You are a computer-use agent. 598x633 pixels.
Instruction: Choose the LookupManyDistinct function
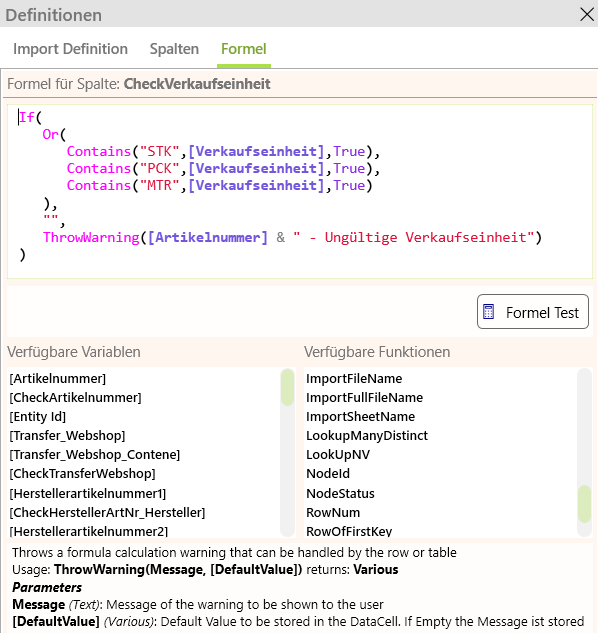[x=367, y=436]
